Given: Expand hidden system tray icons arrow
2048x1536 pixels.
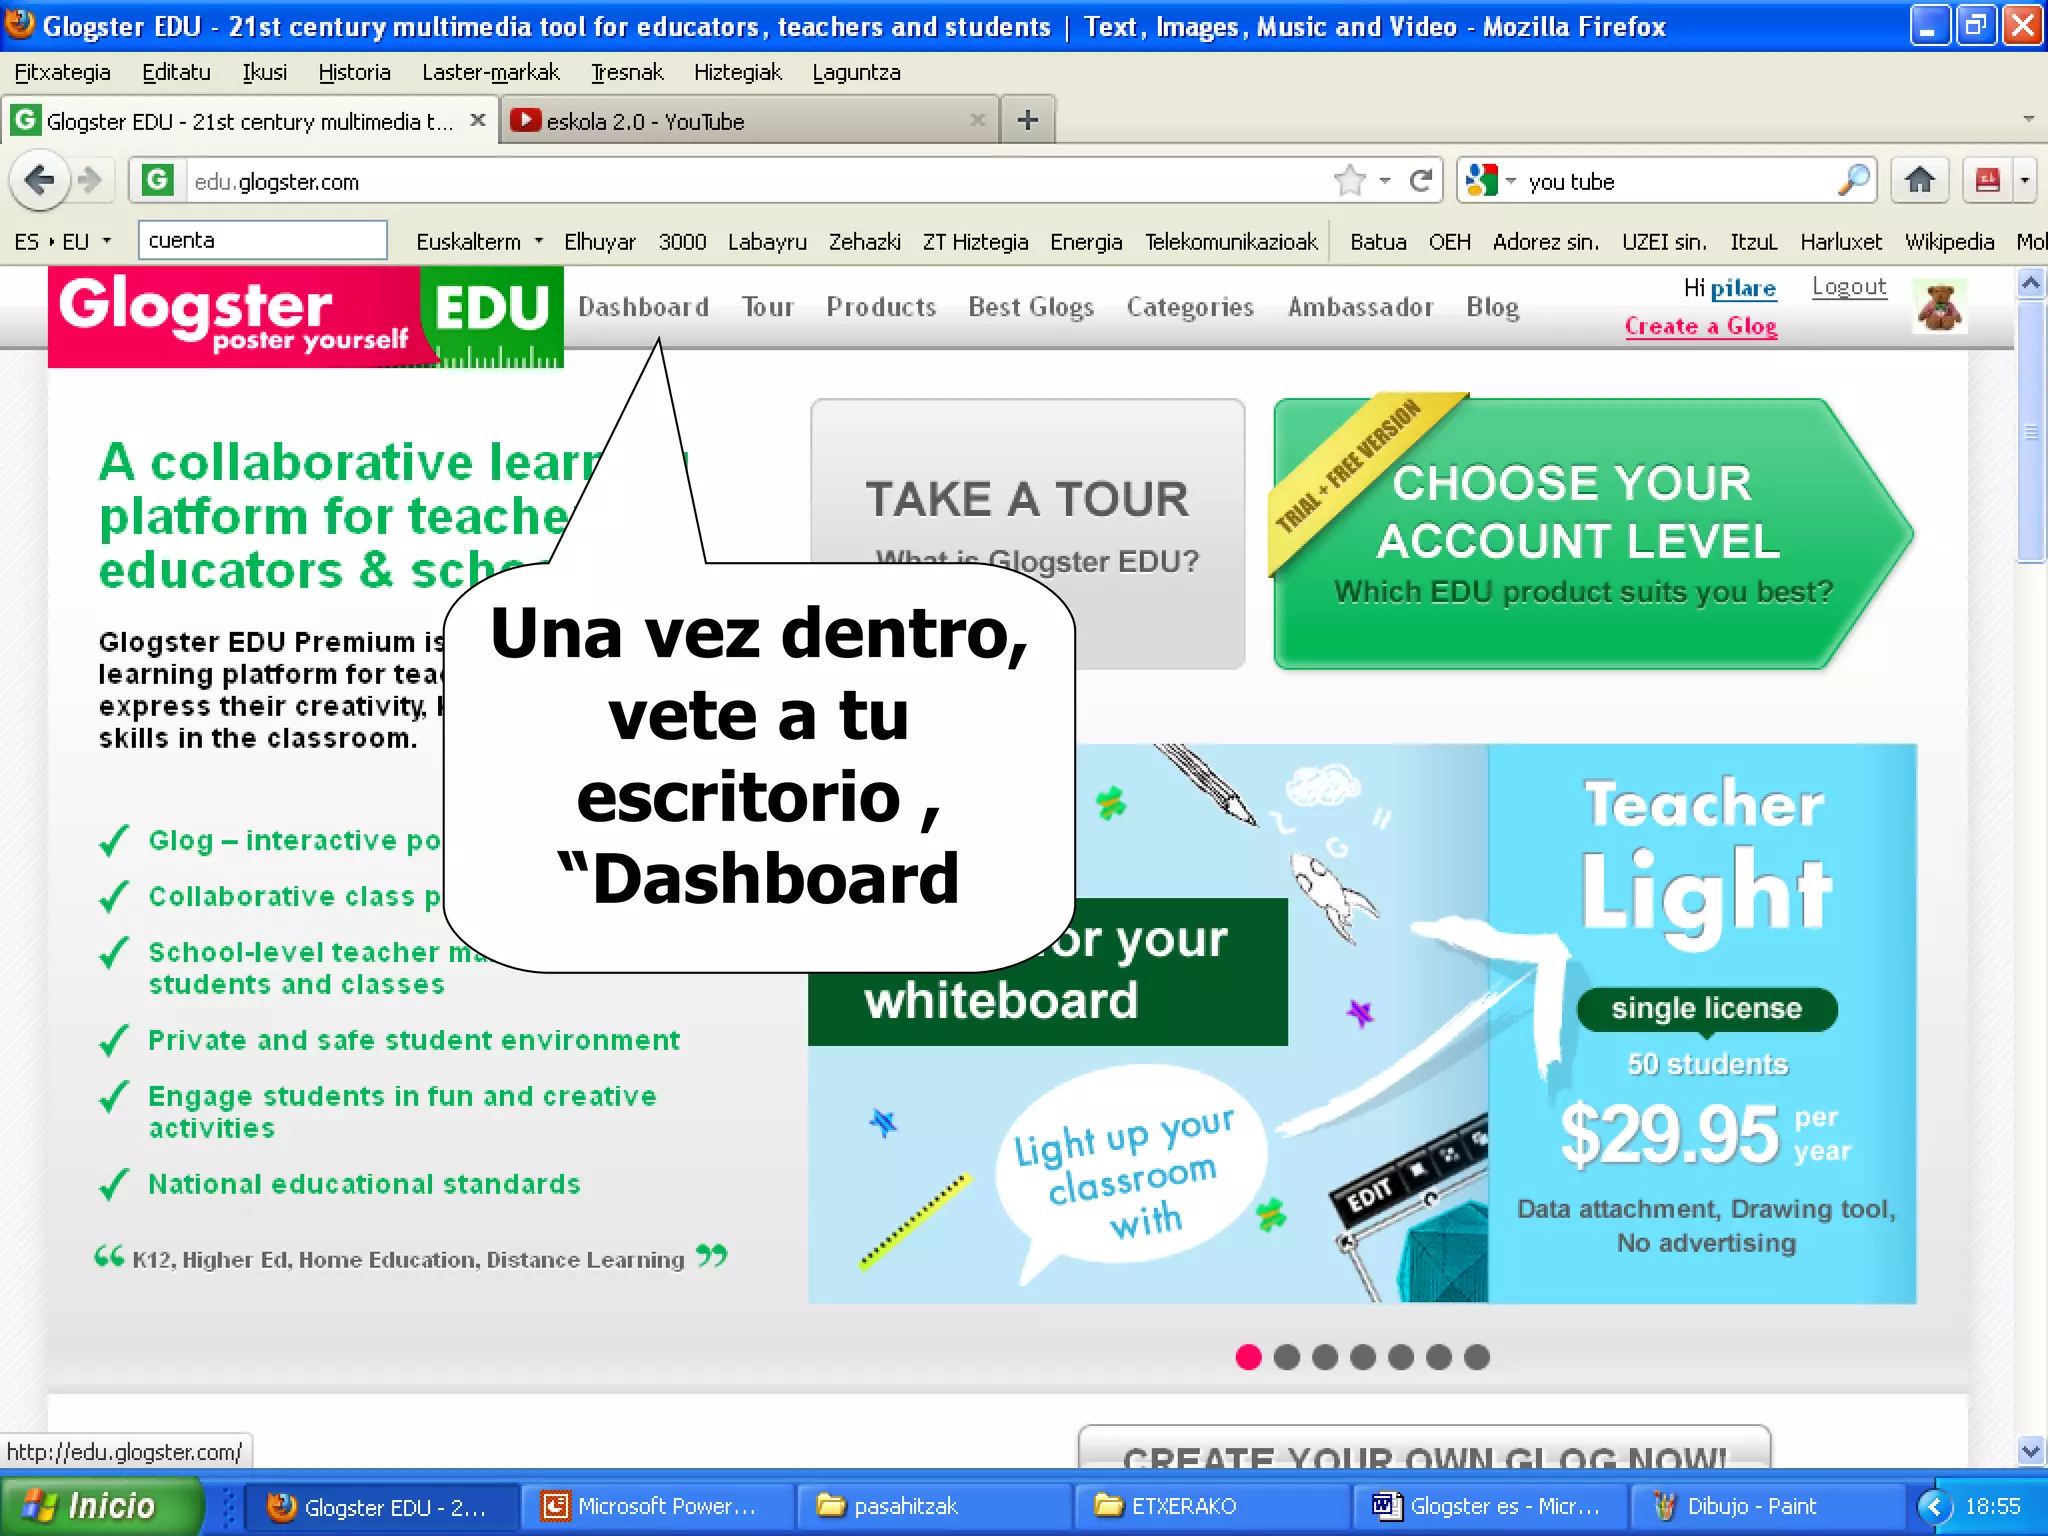Looking at the screenshot, I should pos(1934,1506).
